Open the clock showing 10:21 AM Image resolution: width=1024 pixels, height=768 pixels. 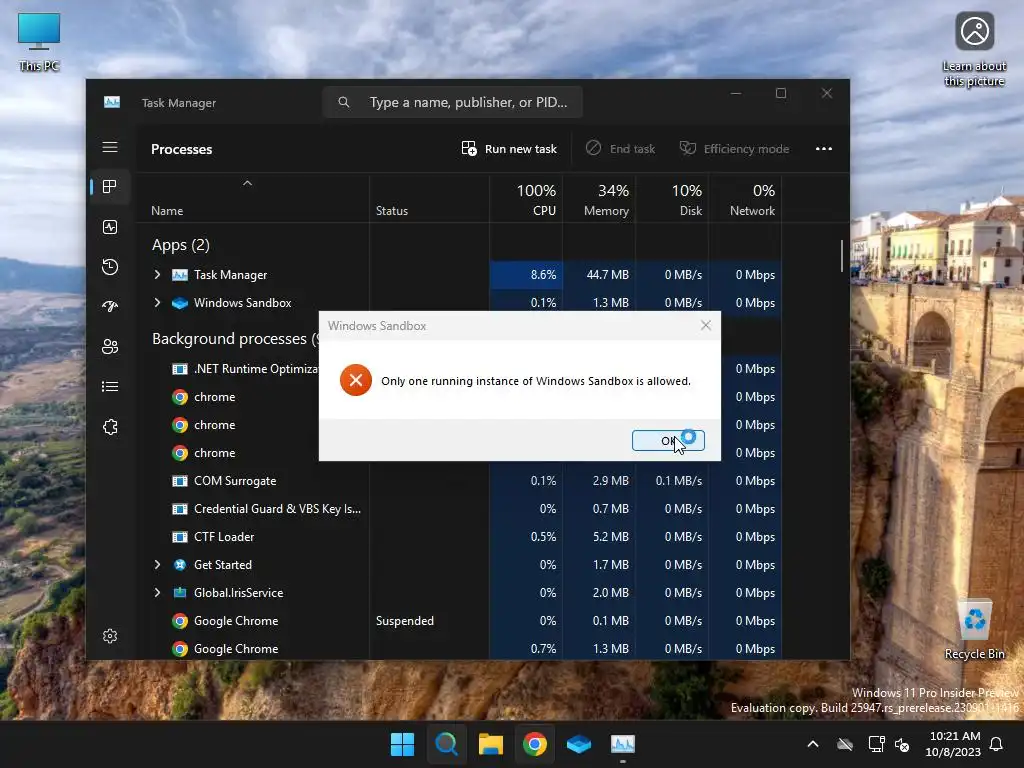[x=953, y=744]
